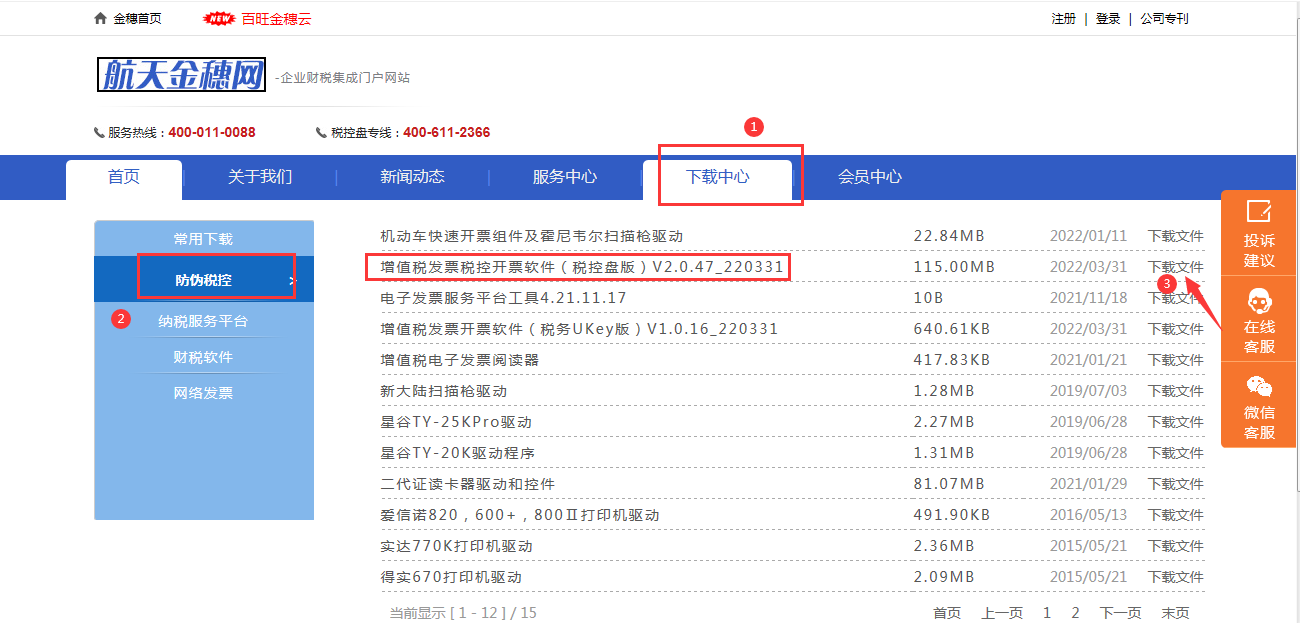Click 机动车快速开票组件及霍尼韦尔扫描枪驱动 title
The image size is (1300, 623).
tap(532, 236)
